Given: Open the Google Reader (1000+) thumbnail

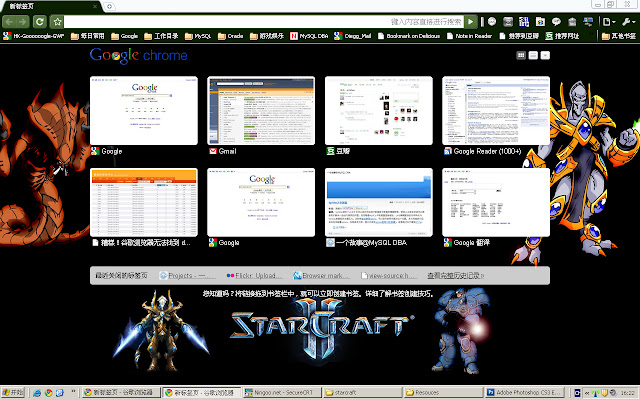Looking at the screenshot, I should pyautogui.click(x=496, y=111).
